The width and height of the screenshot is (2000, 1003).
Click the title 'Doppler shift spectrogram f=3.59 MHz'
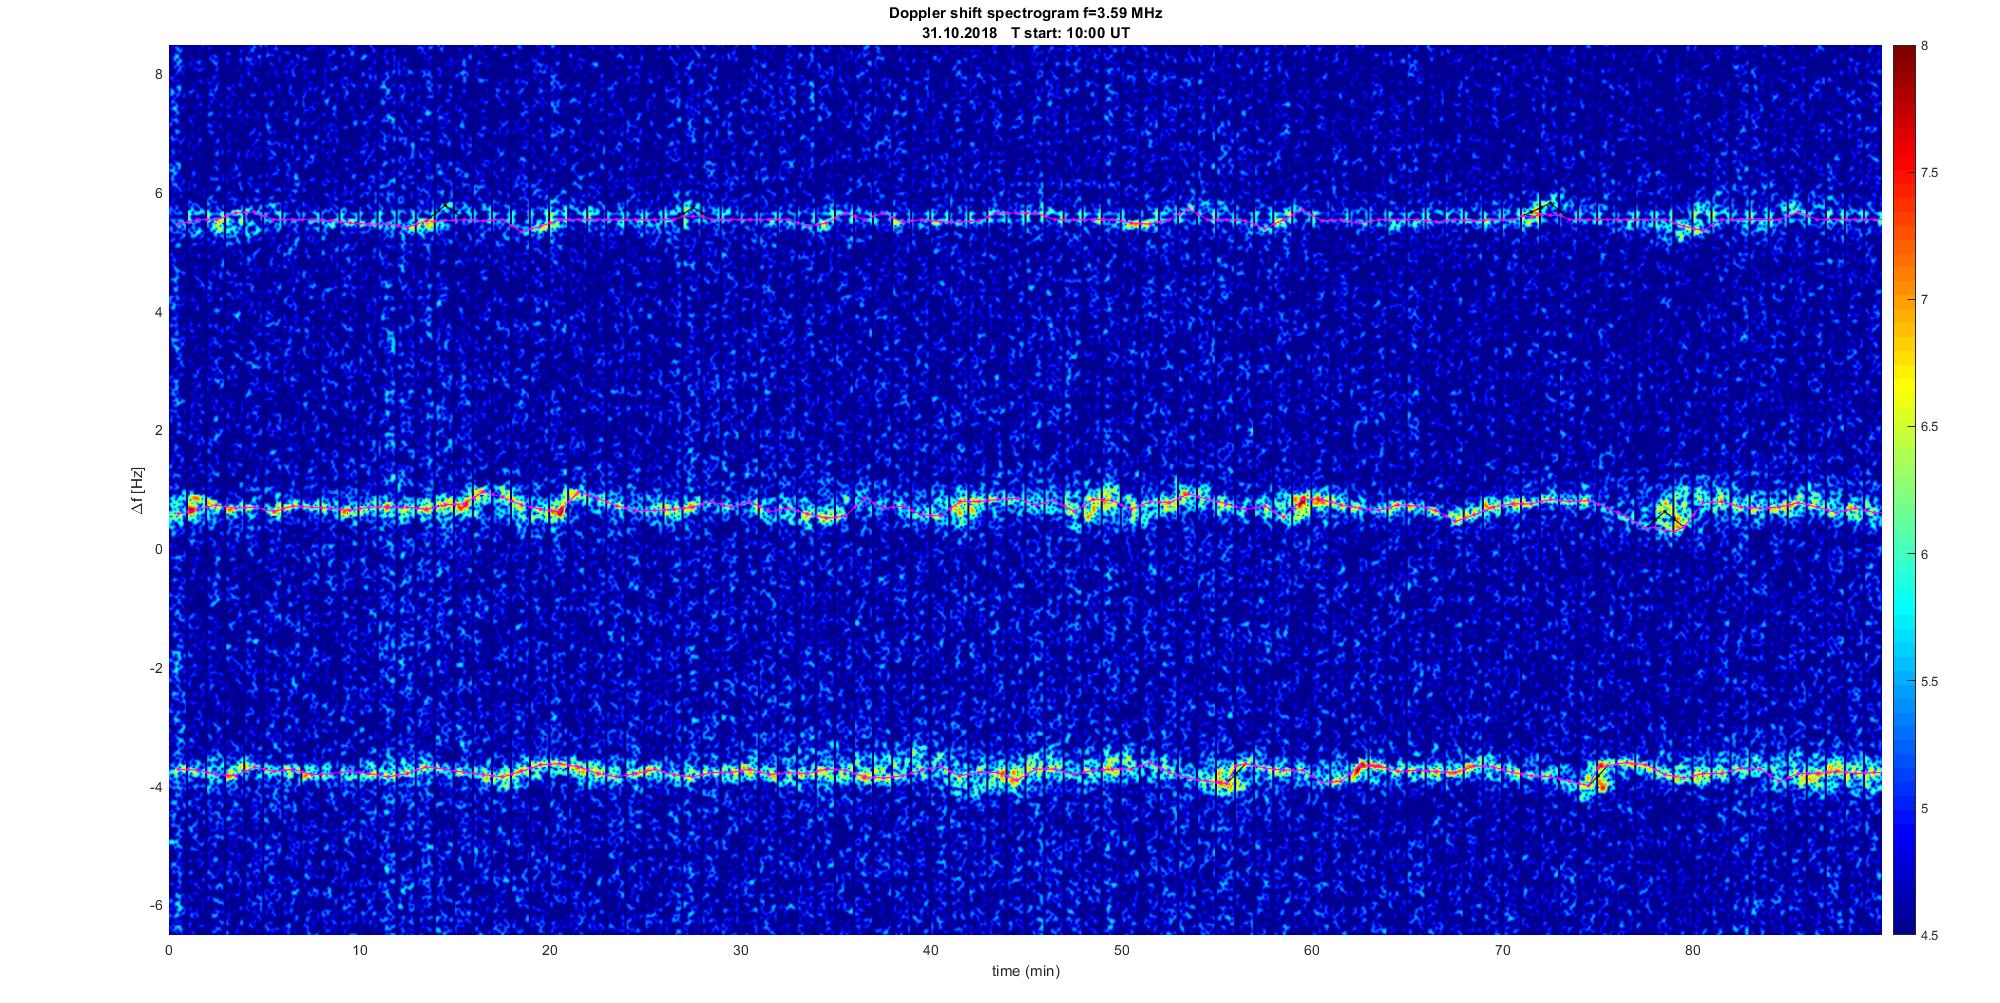tap(1025, 14)
